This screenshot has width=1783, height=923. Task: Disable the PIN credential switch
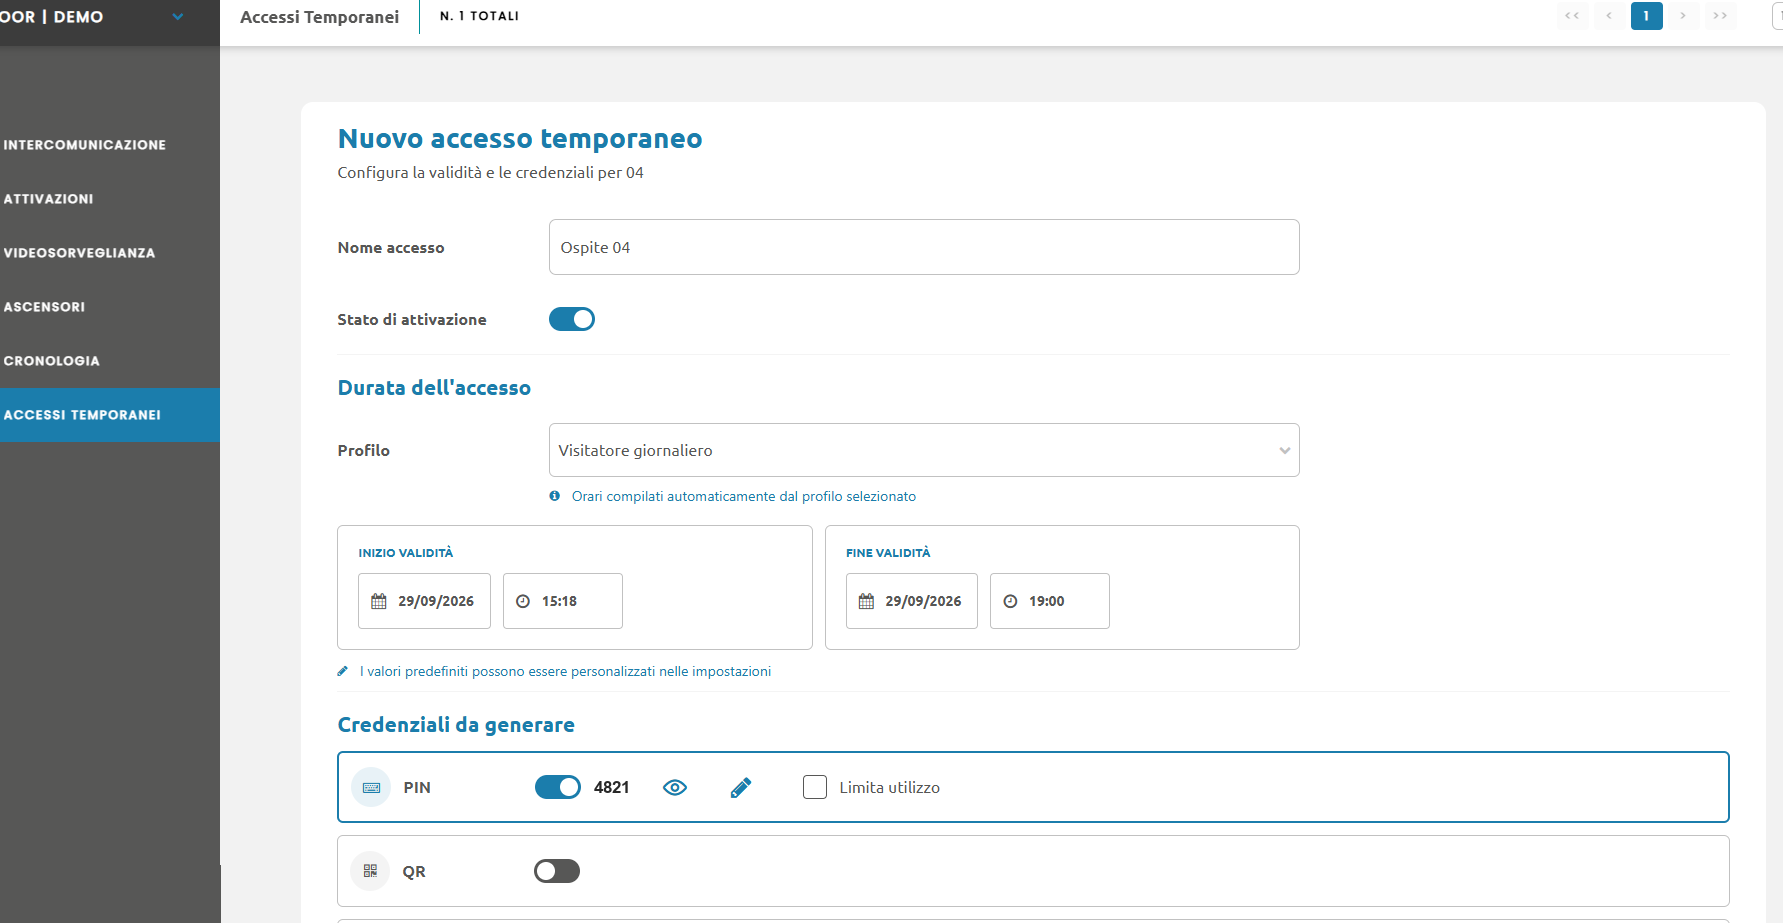point(558,787)
